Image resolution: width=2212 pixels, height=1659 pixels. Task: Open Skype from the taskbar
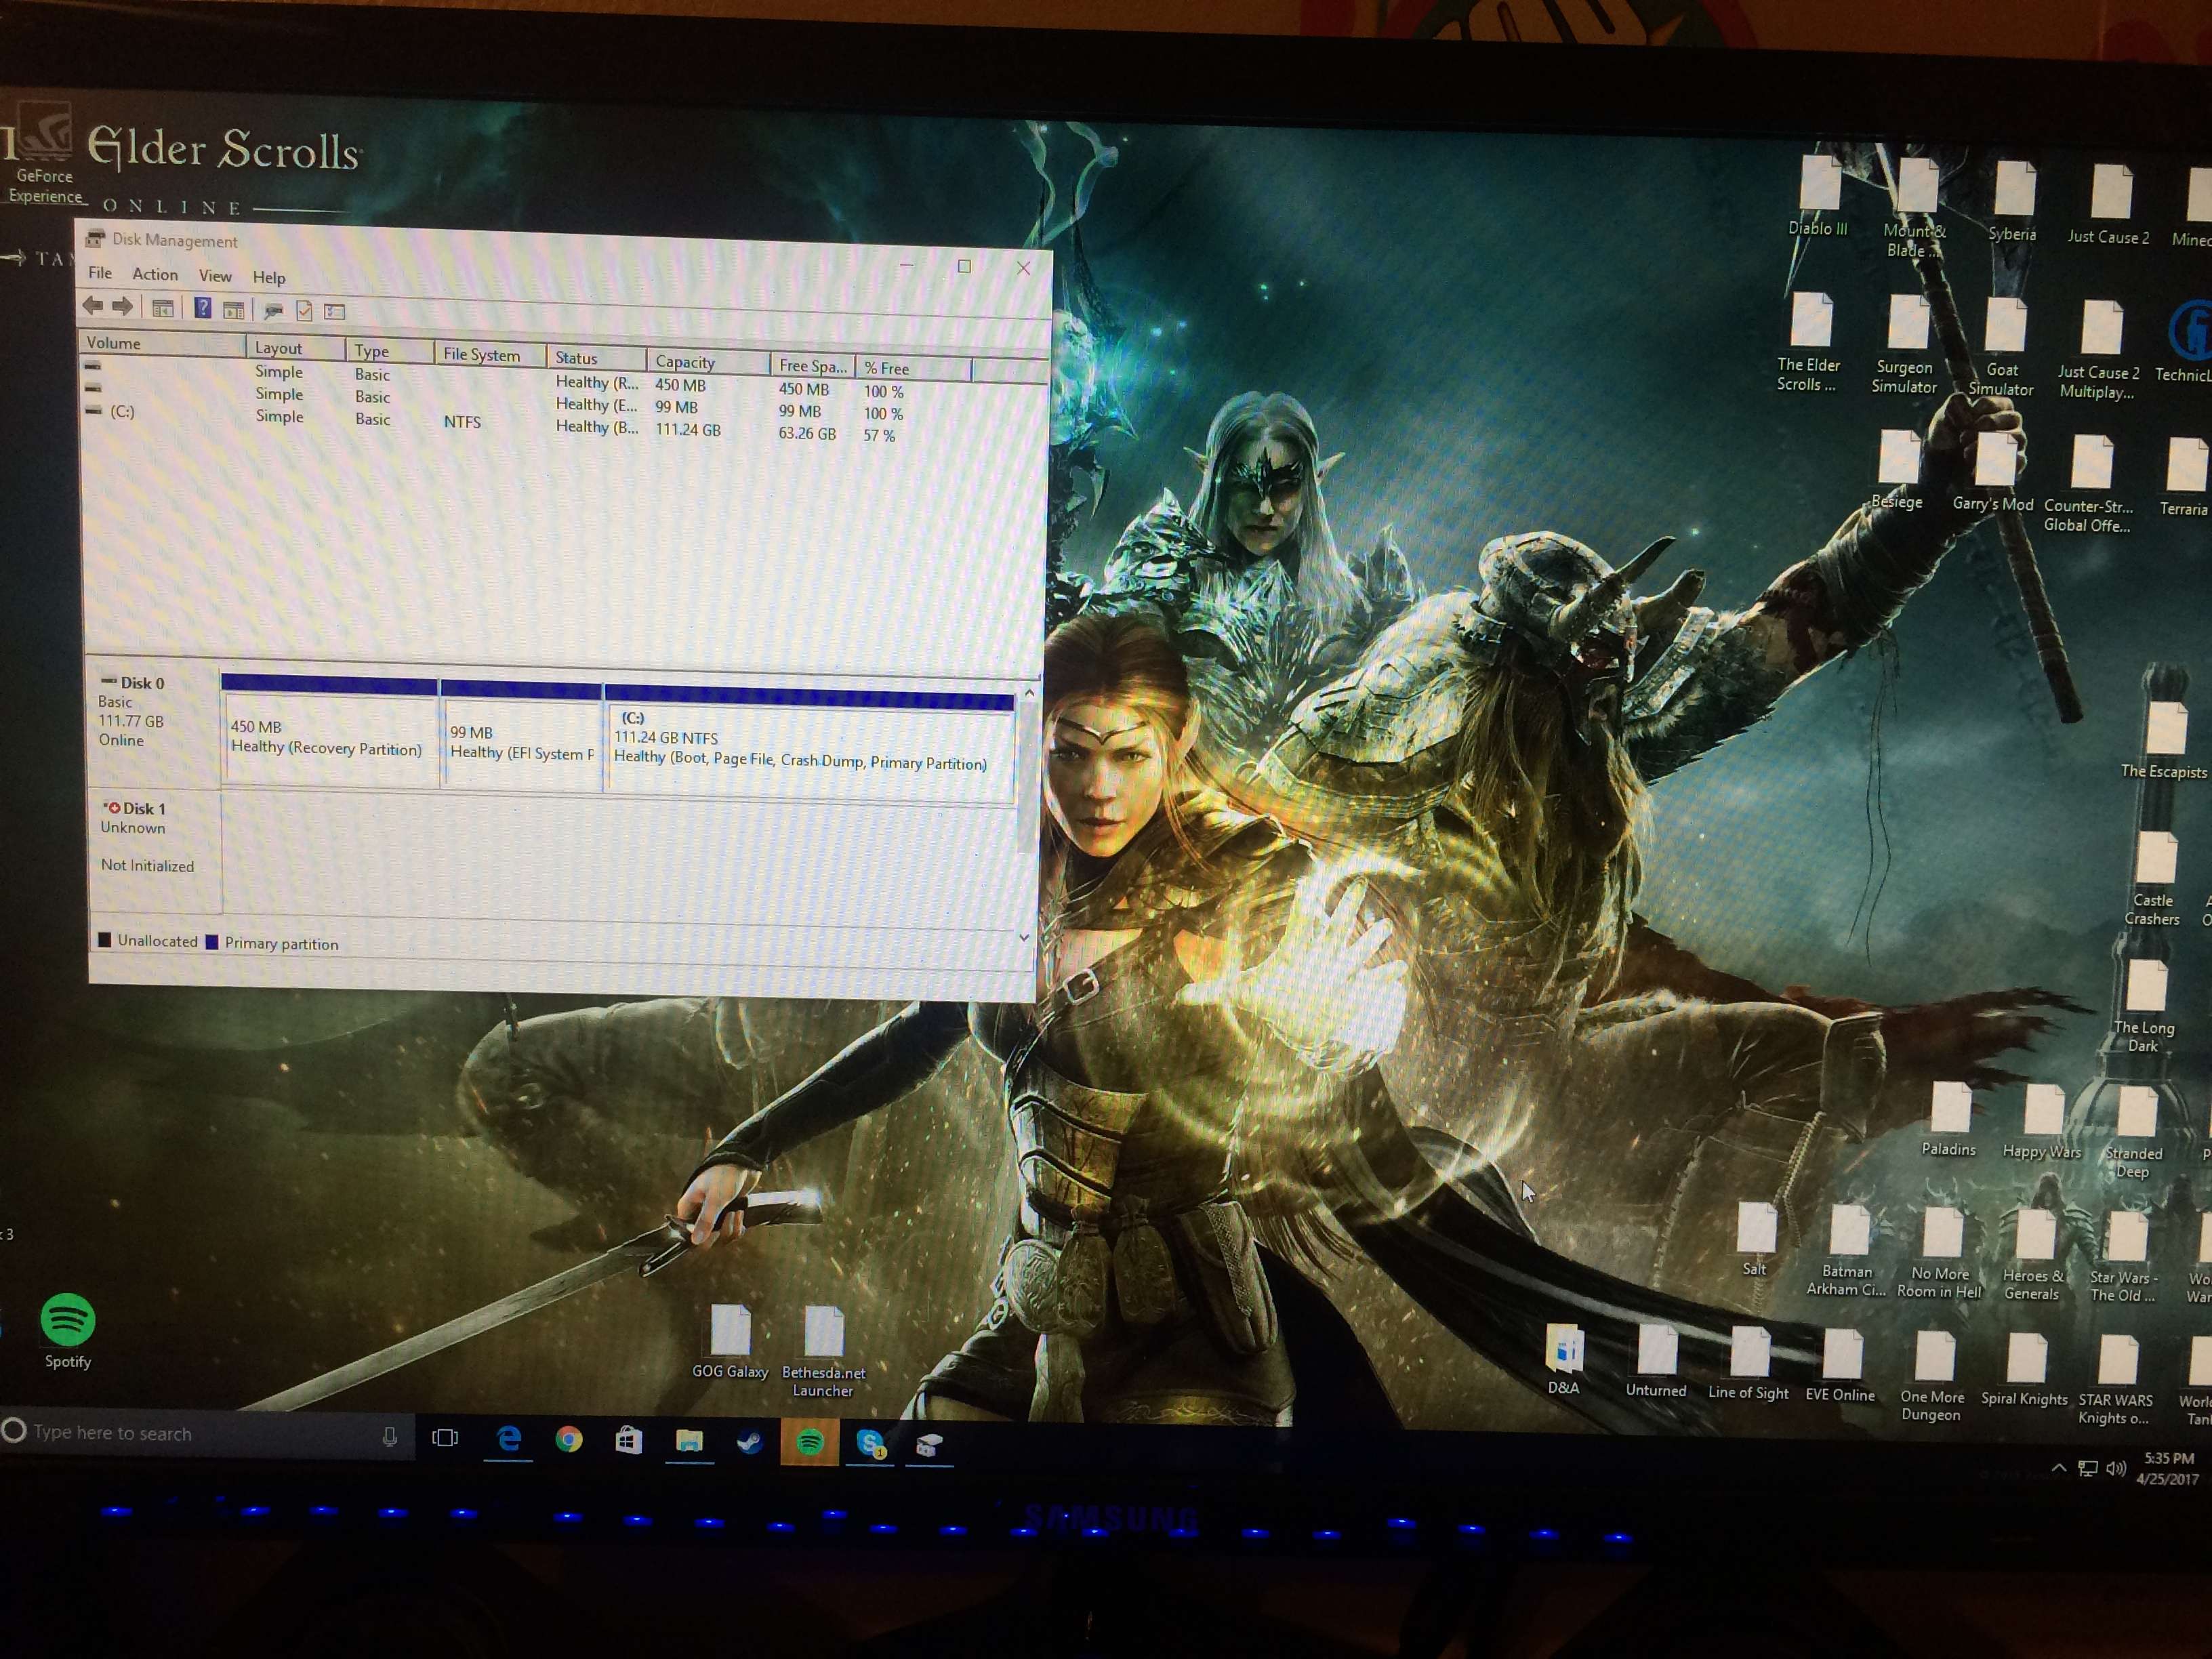(x=871, y=1443)
